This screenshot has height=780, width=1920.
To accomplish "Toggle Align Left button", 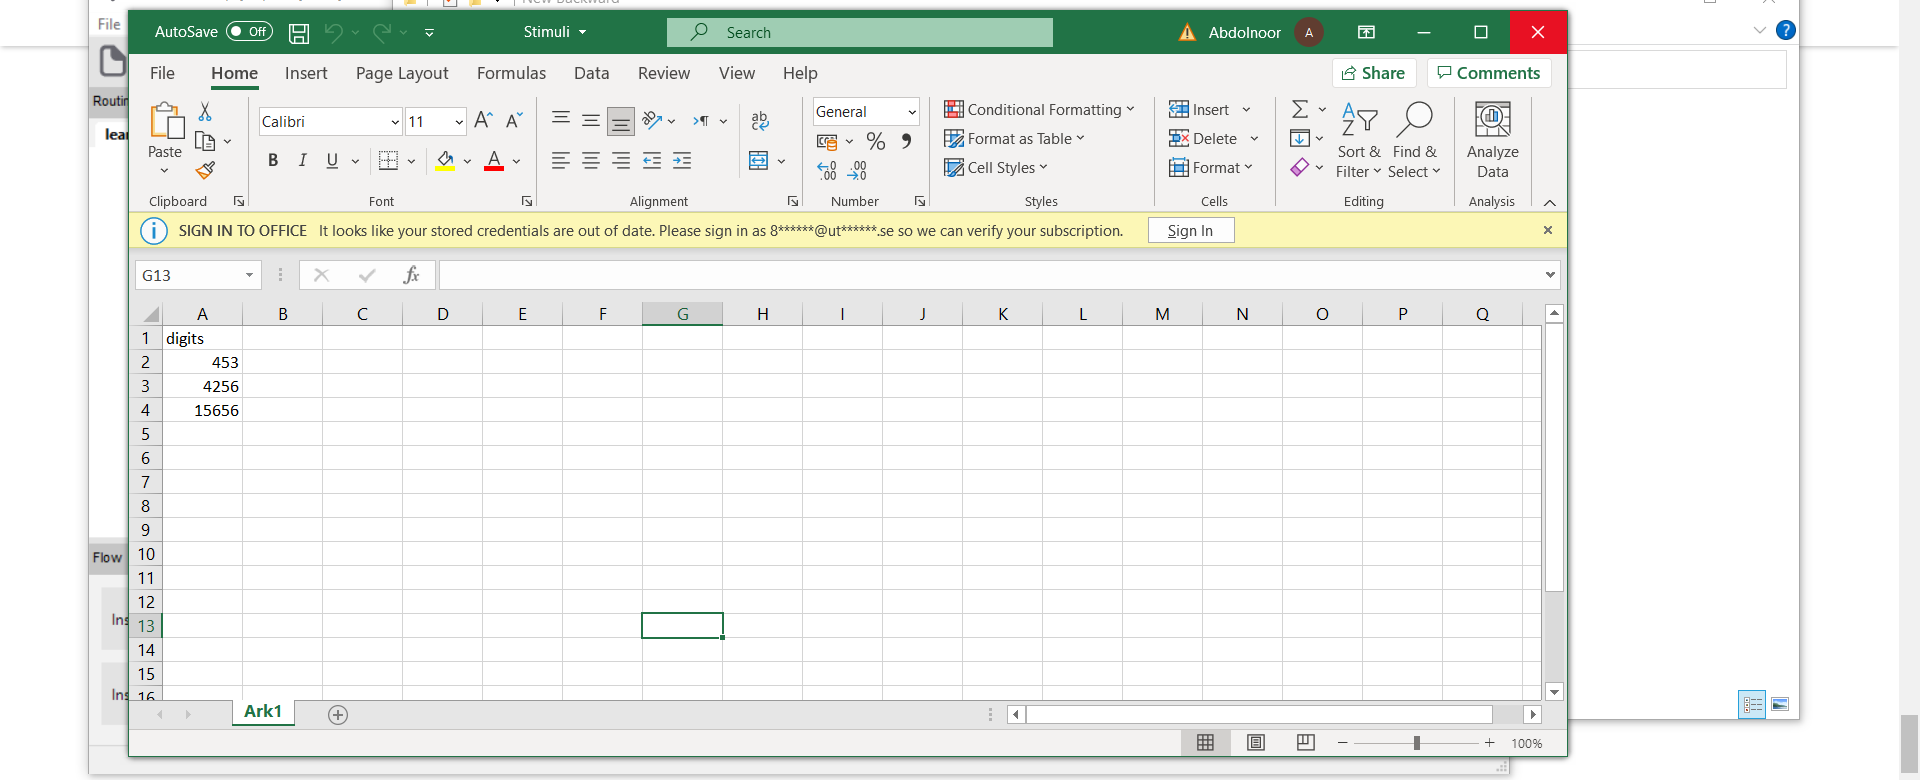I will click(x=561, y=160).
